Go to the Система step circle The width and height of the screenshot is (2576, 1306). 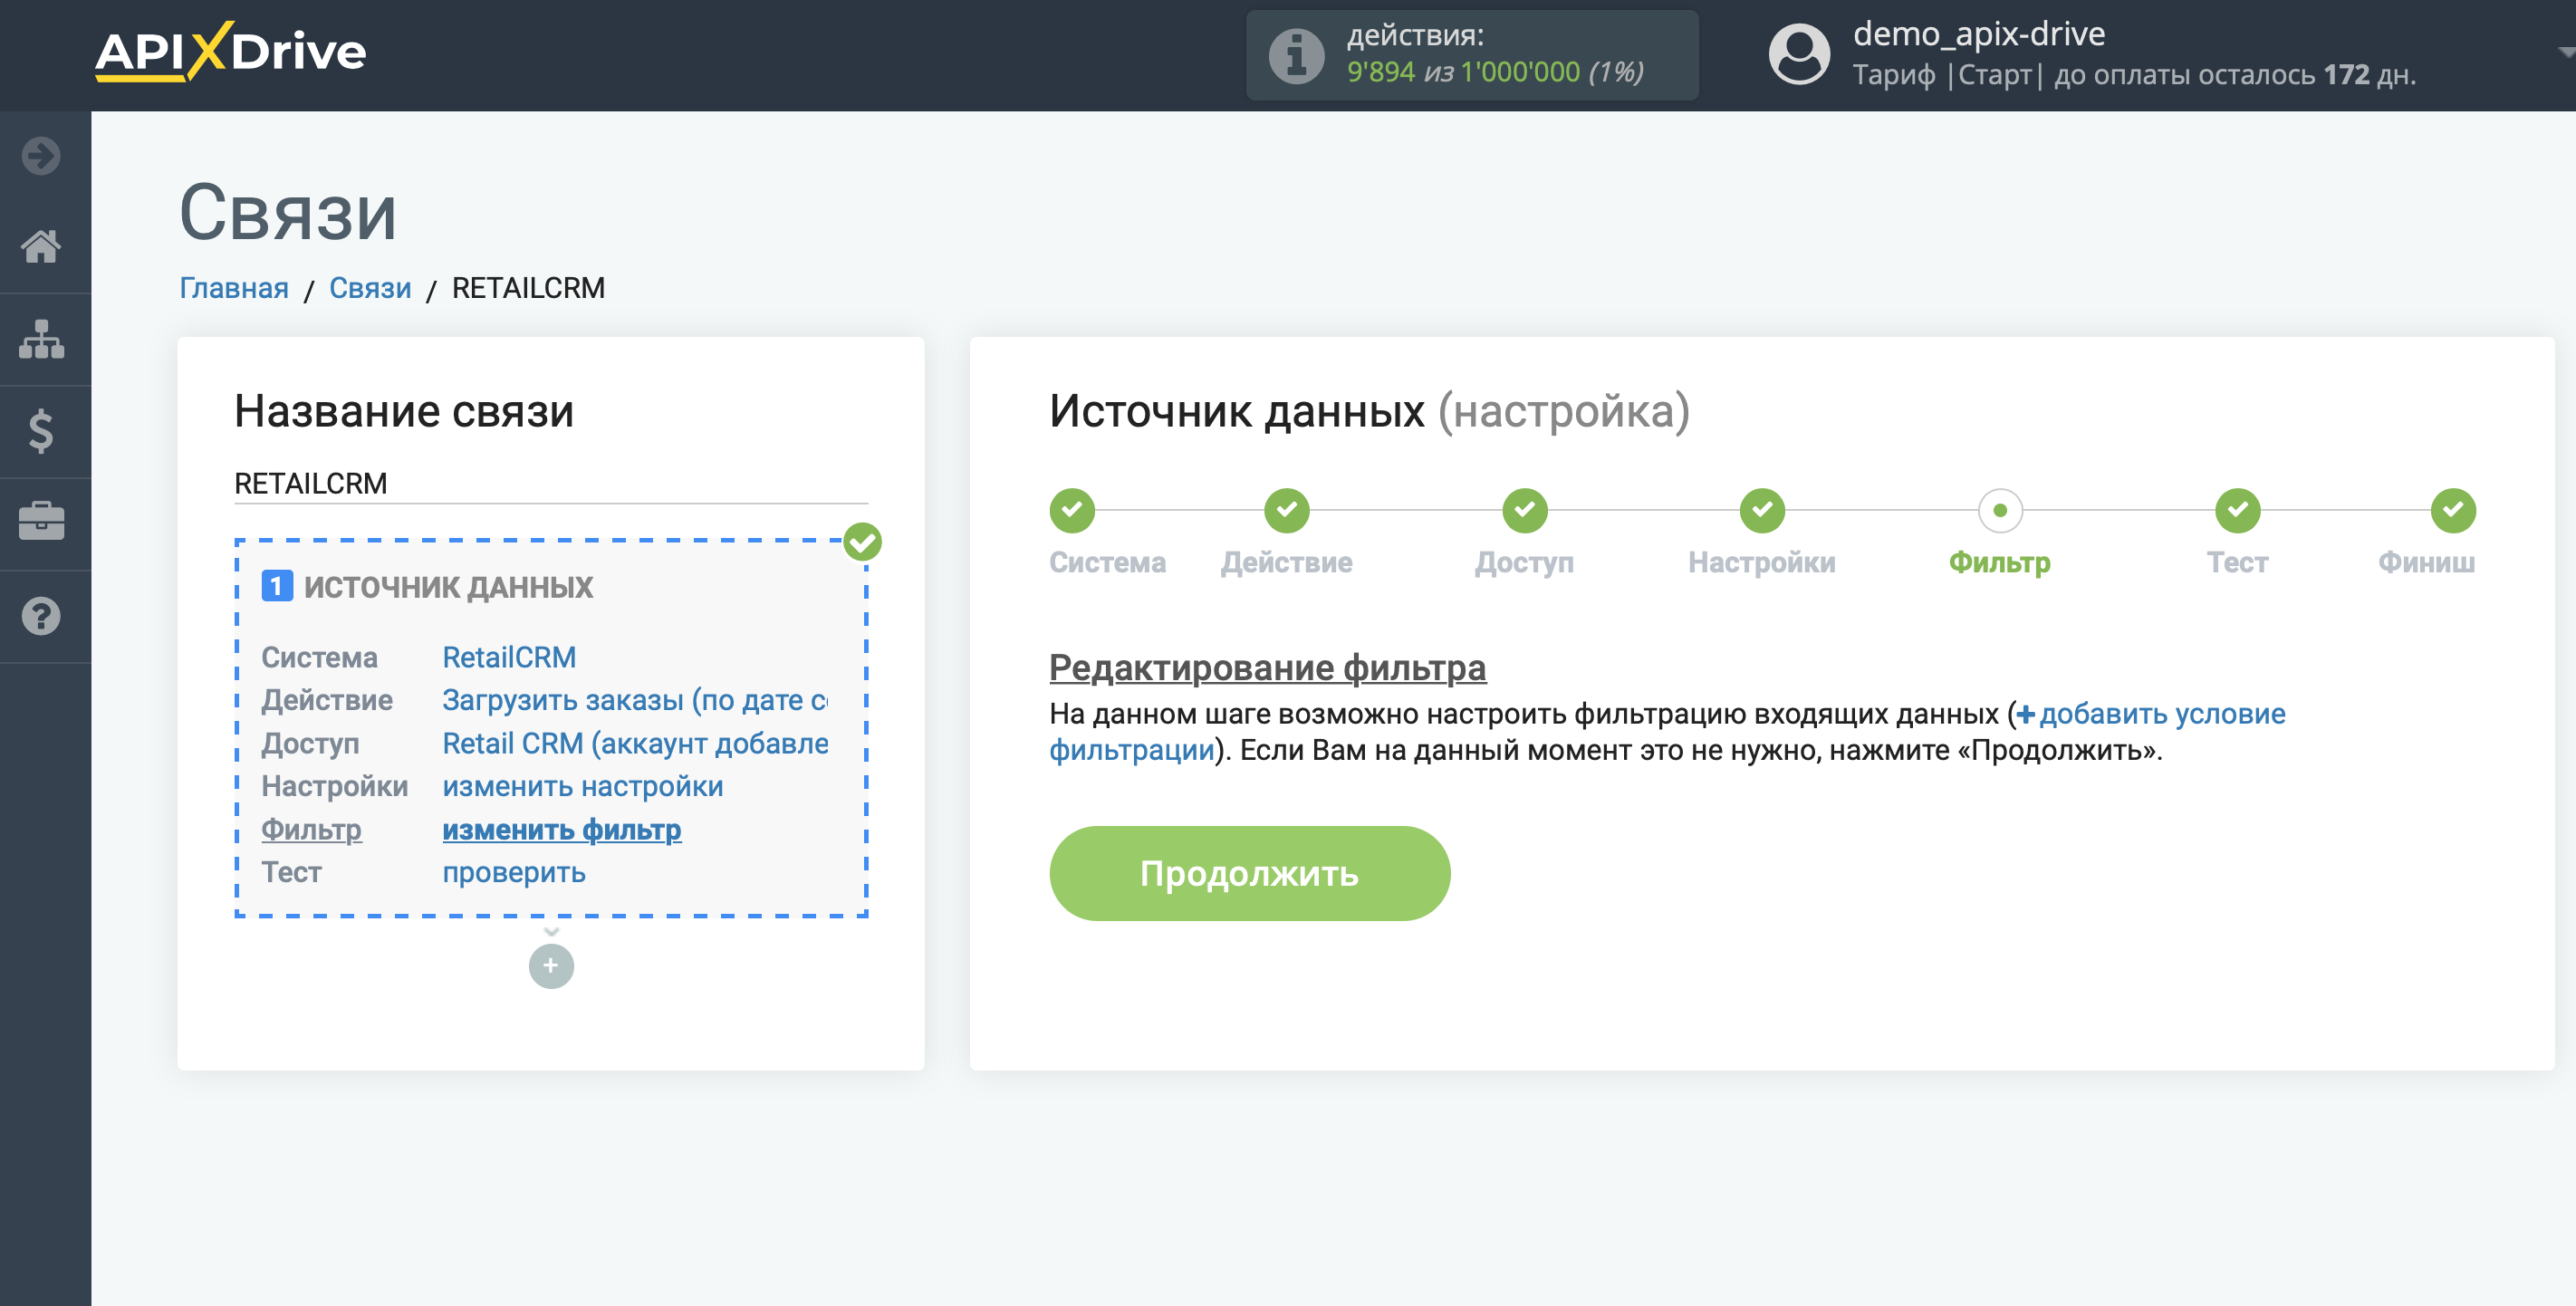(1072, 511)
